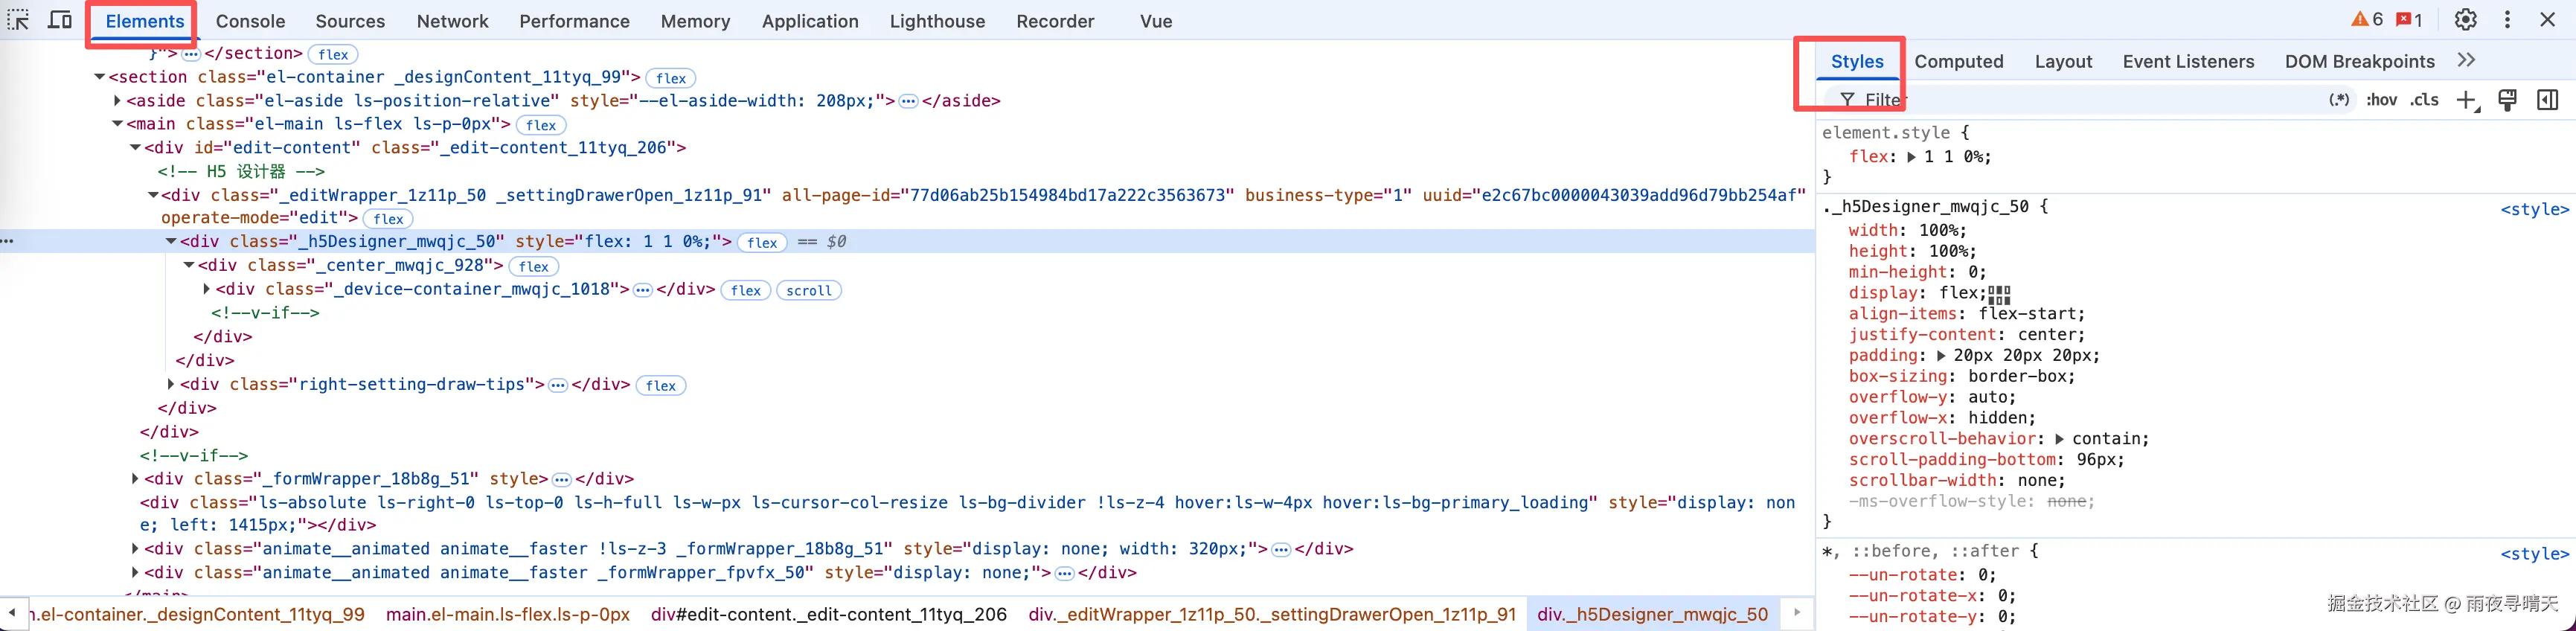The height and width of the screenshot is (631, 2576).
Task: Open the Performance tab
Action: (x=574, y=21)
